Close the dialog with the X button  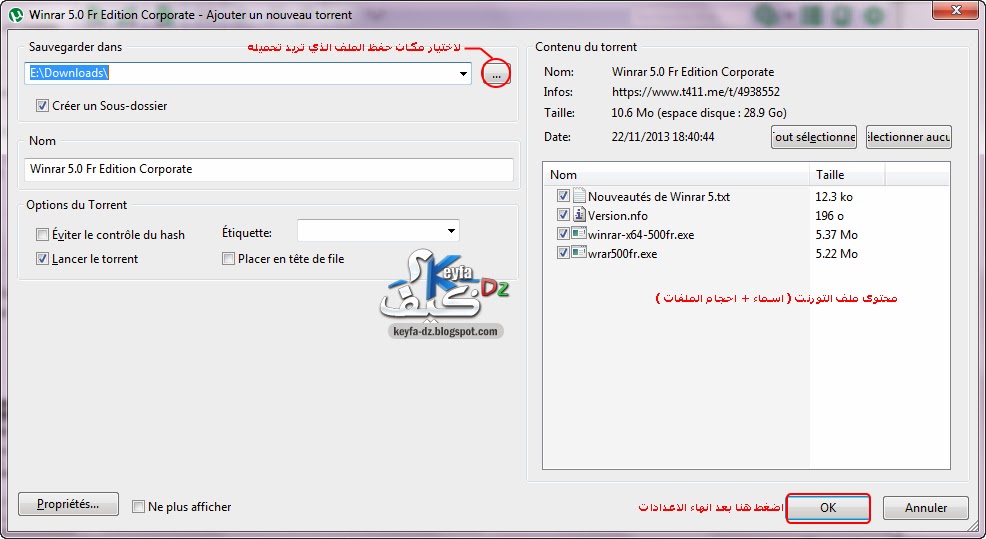pyautogui.click(x=955, y=9)
